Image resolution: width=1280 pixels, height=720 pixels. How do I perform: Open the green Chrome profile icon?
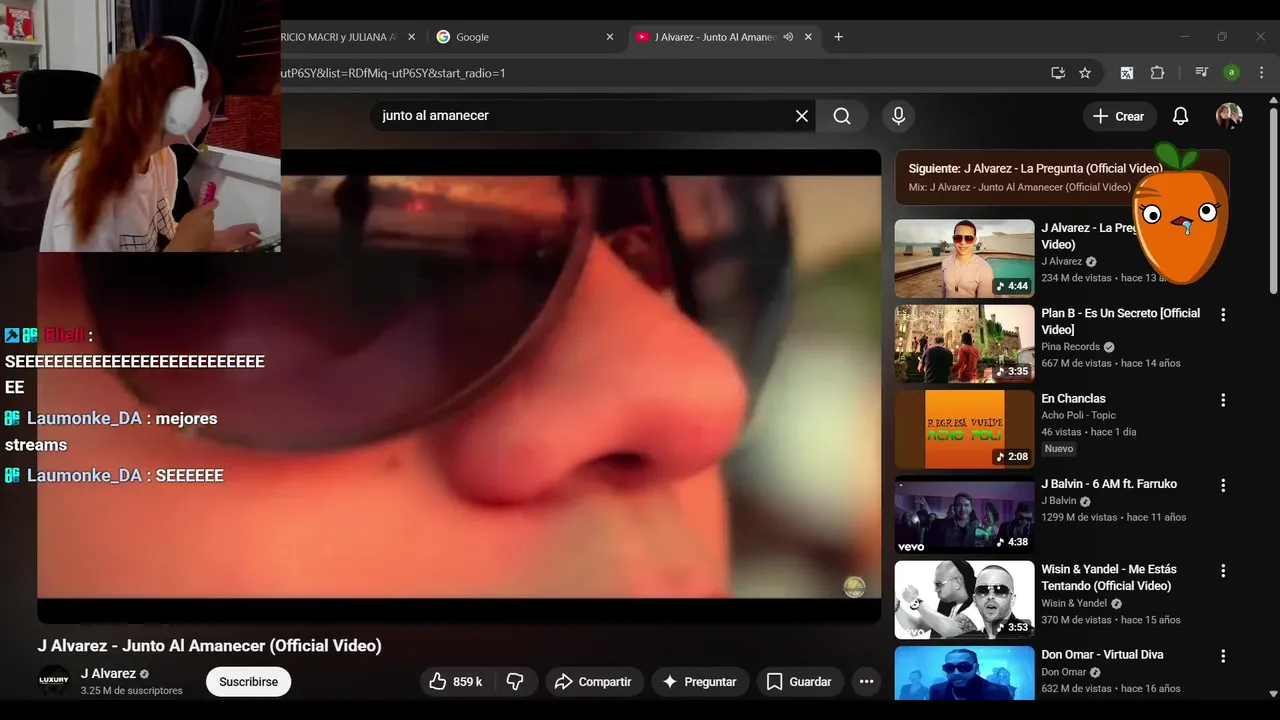point(1232,73)
